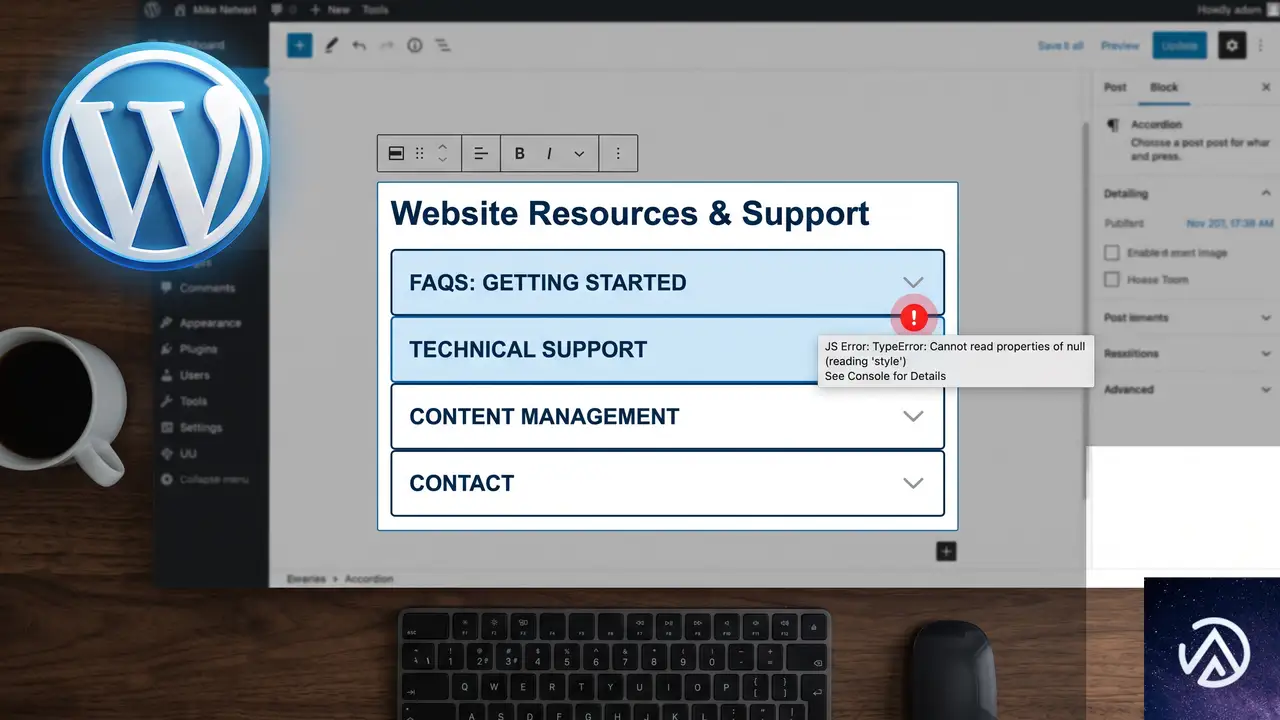The width and height of the screenshot is (1280, 720).
Task: Tick the second checkbox in sidebar
Action: click(x=1111, y=280)
